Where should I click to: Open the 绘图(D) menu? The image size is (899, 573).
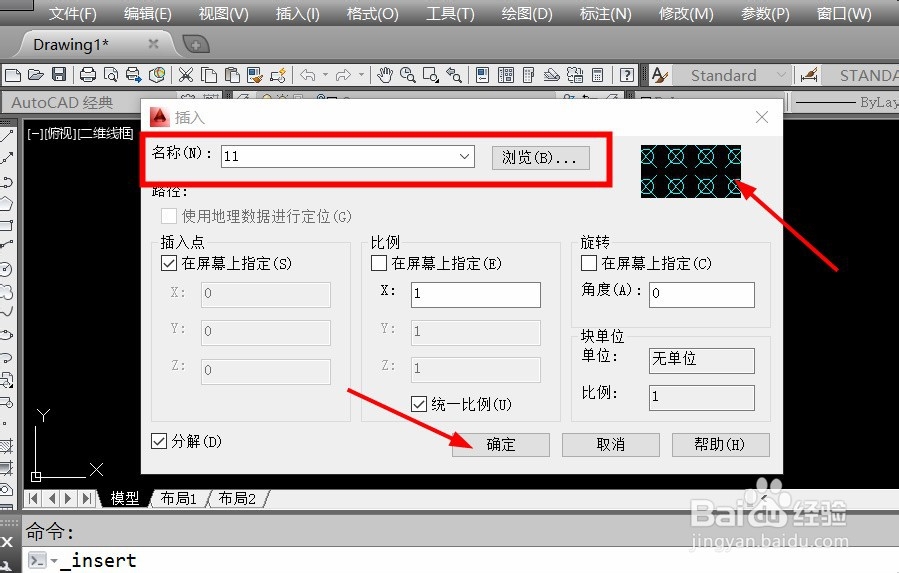tap(526, 13)
